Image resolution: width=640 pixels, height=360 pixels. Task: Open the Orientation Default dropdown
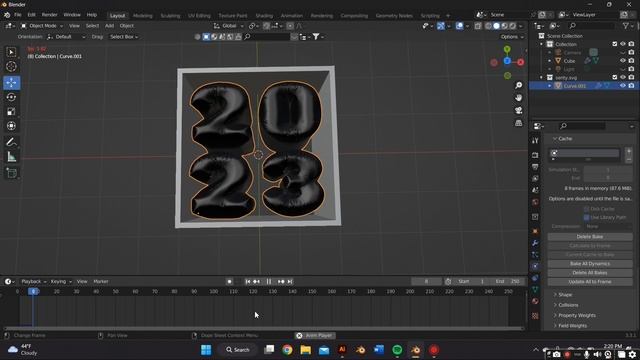66,37
